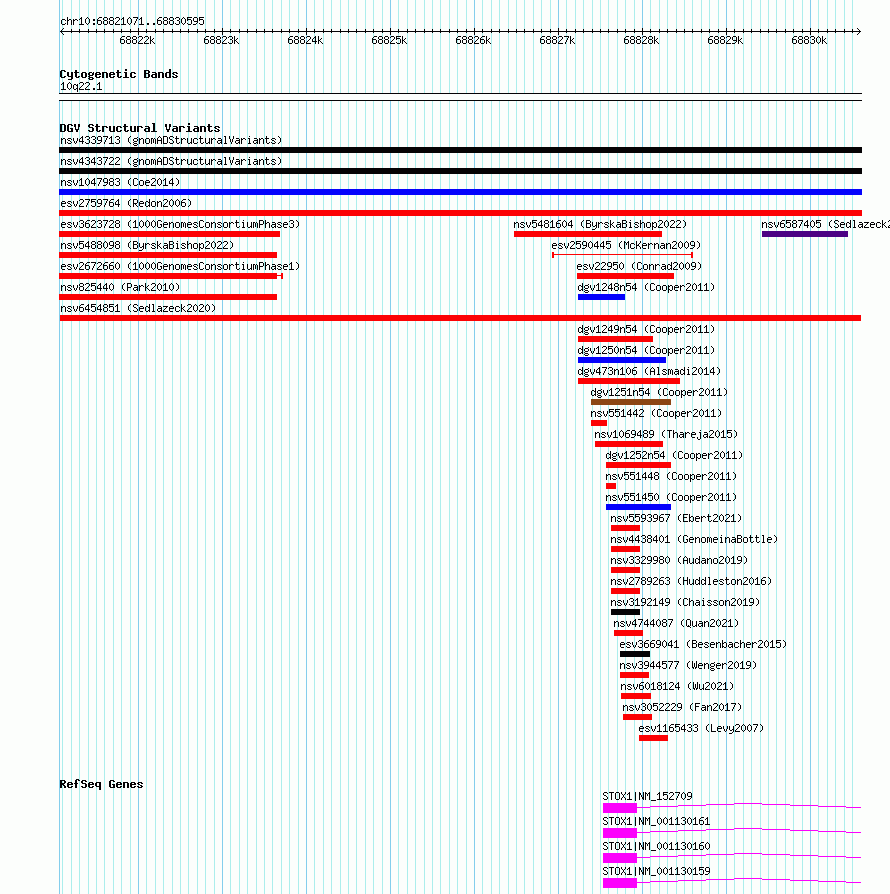Click the STOX1|NM_001130161 transcript label
890x894 pixels.
coord(656,822)
